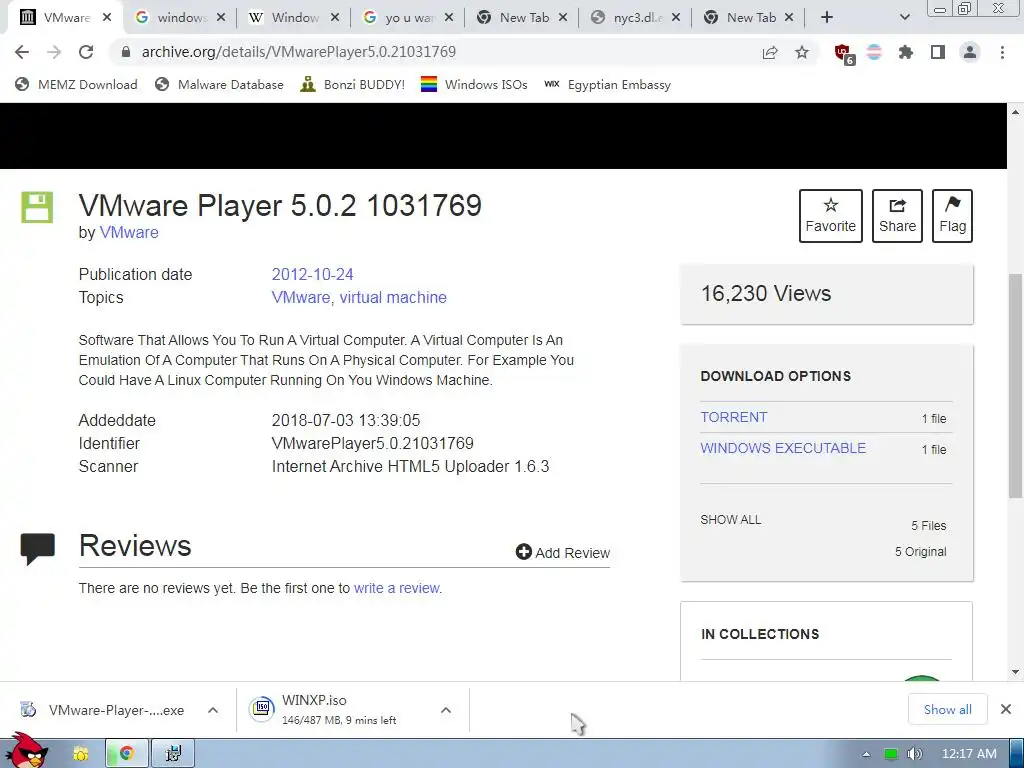
Task: Click the Angry Birds start button
Action: point(25,751)
